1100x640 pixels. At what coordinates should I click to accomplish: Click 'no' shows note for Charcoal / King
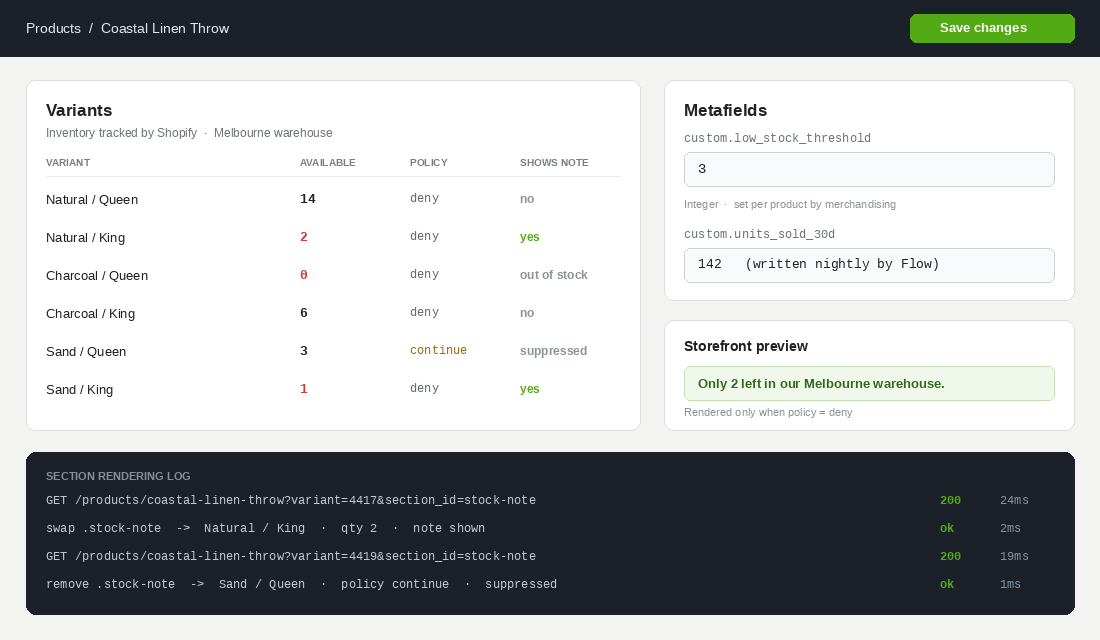(x=527, y=313)
